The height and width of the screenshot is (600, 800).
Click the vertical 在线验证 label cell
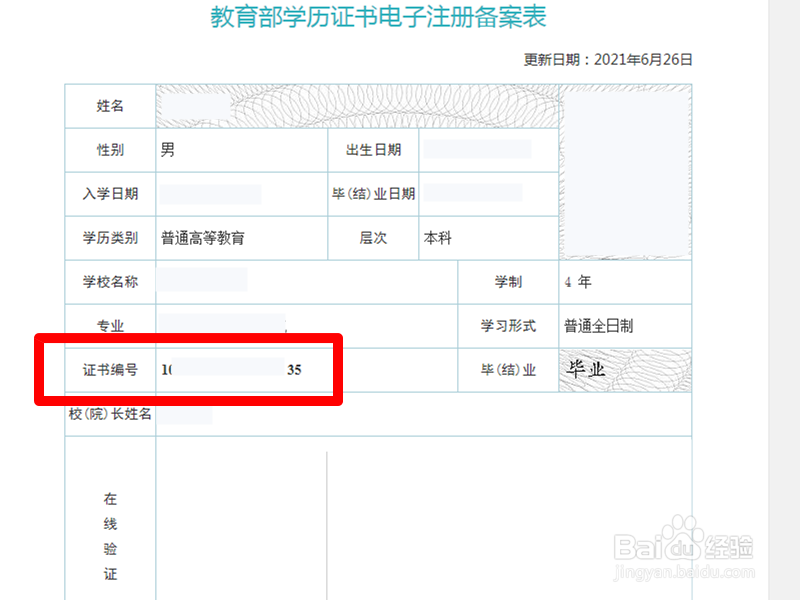click(x=110, y=536)
